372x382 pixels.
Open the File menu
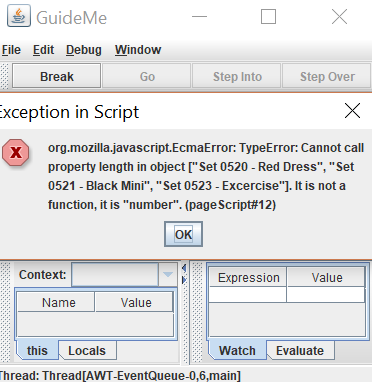click(x=11, y=50)
